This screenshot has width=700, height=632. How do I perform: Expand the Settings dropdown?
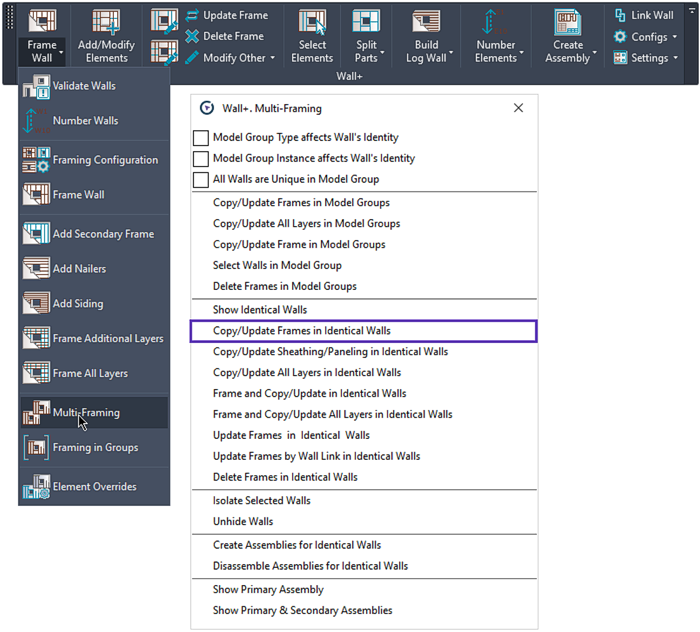[x=648, y=58]
